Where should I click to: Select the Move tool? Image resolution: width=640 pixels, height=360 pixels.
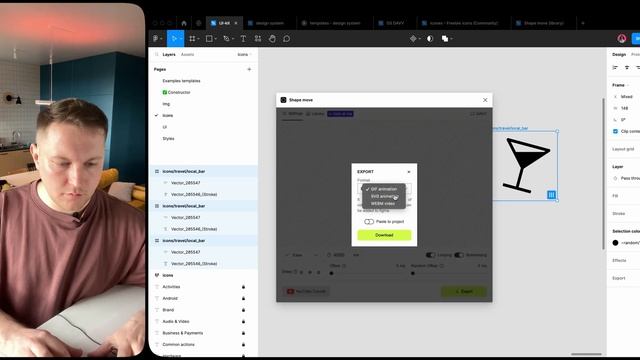point(174,38)
